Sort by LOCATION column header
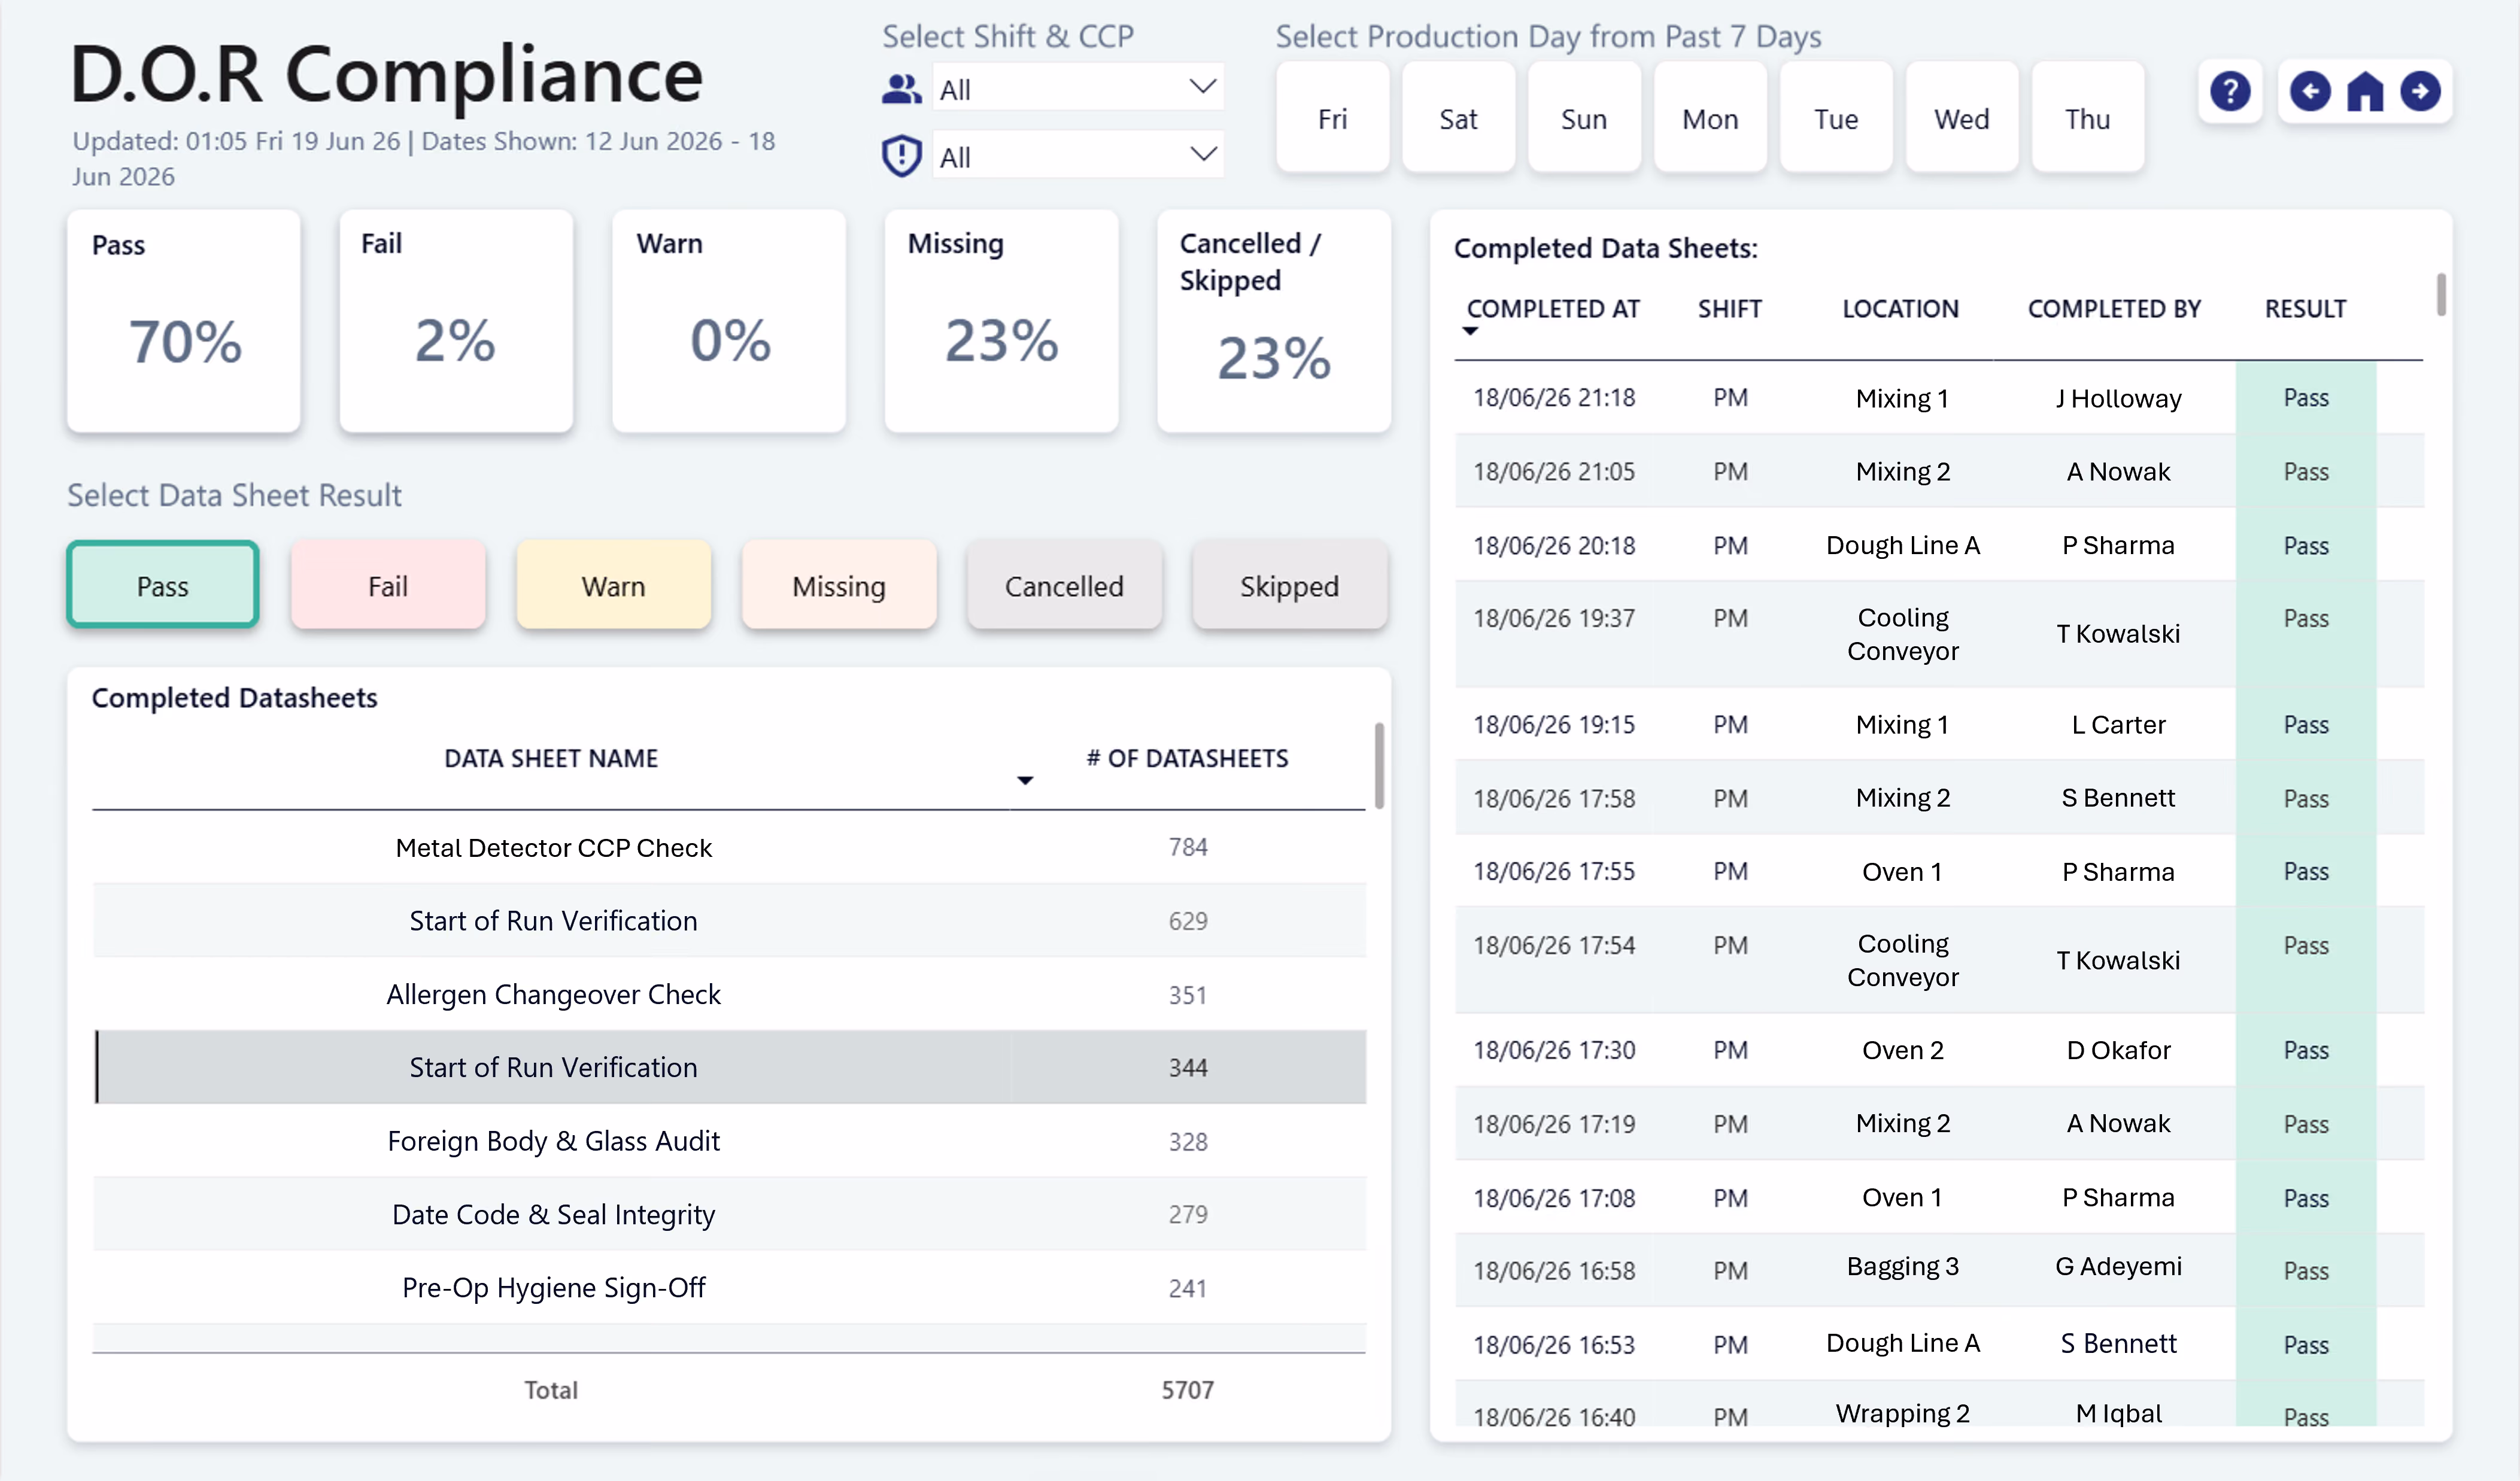2520x1481 pixels. point(1900,309)
